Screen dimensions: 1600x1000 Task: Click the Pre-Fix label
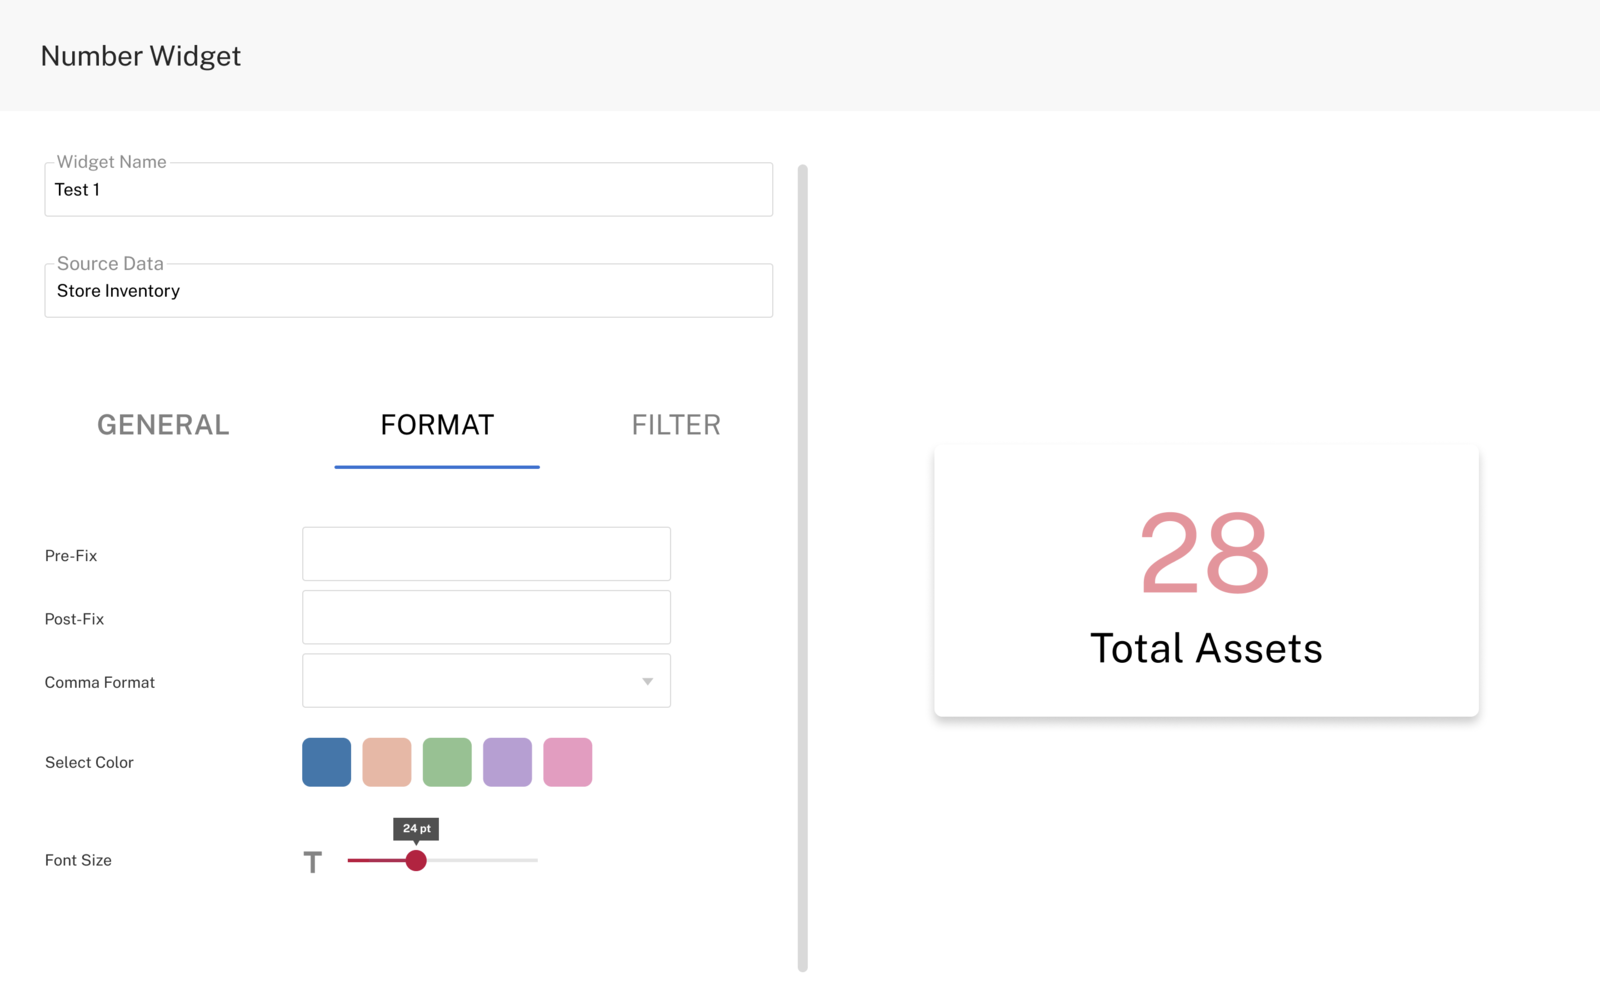tap(71, 556)
